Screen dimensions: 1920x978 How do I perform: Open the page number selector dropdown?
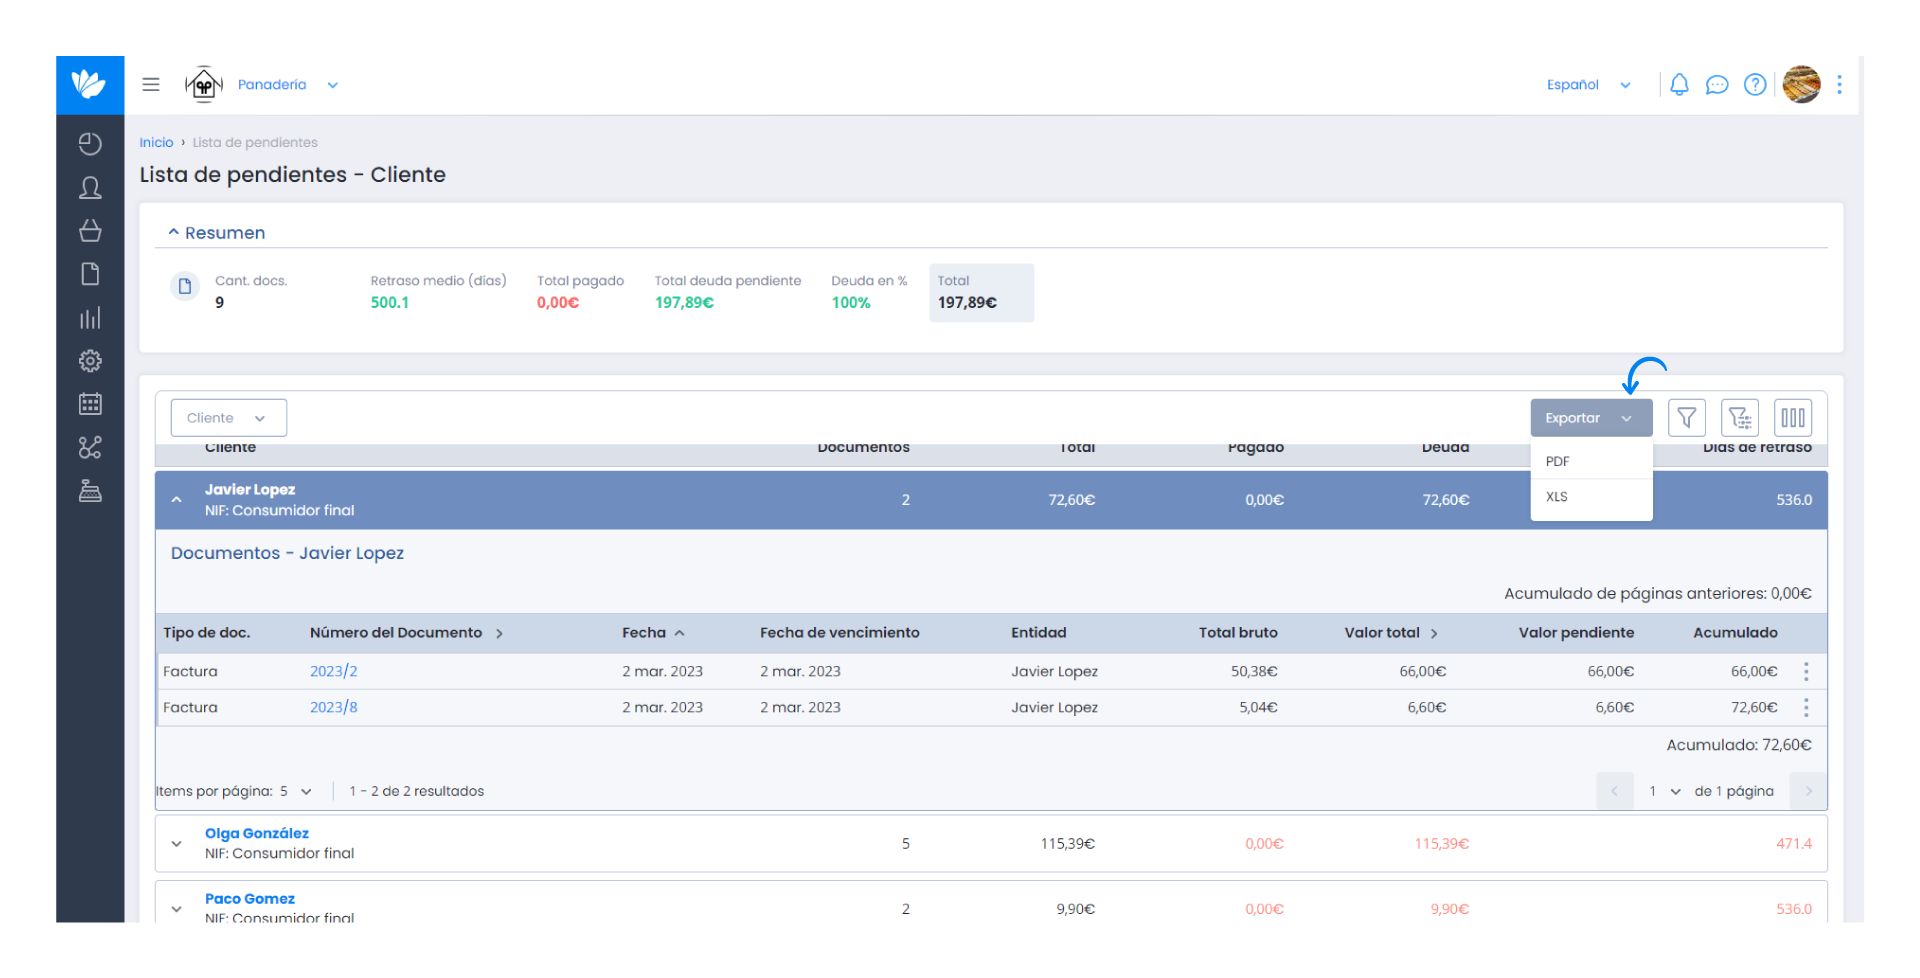click(1665, 791)
